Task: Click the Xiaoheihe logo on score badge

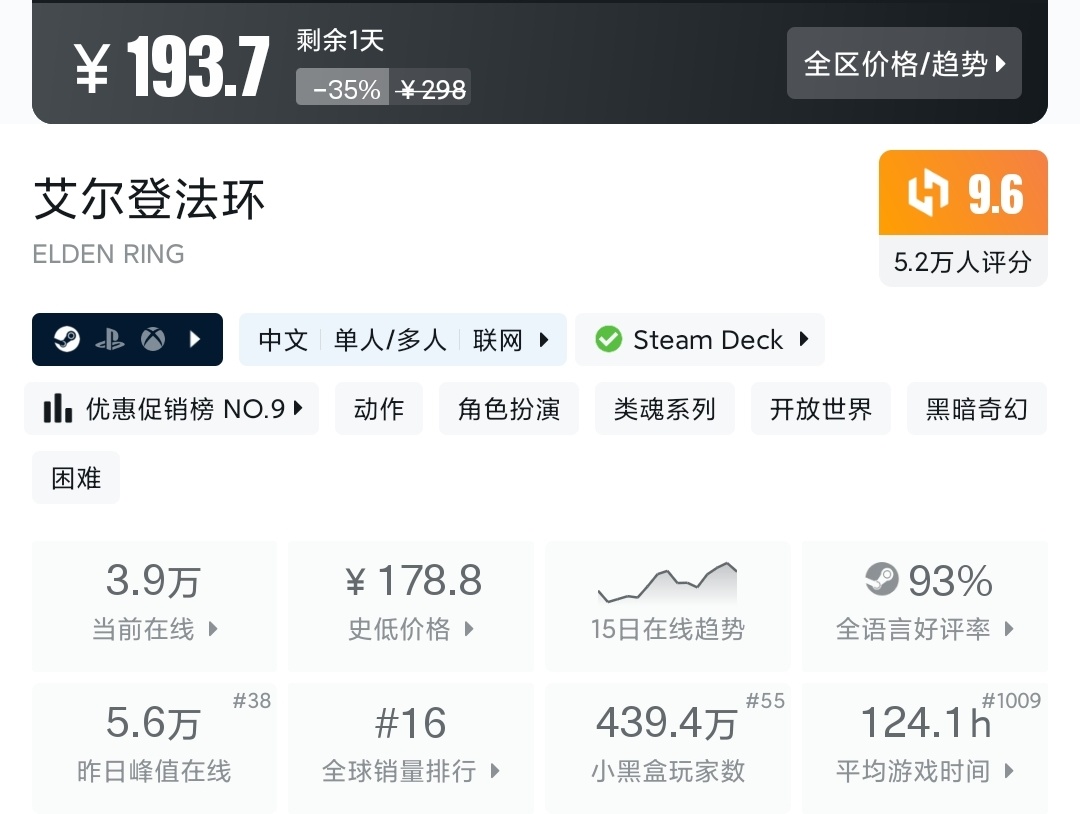Action: 927,194
